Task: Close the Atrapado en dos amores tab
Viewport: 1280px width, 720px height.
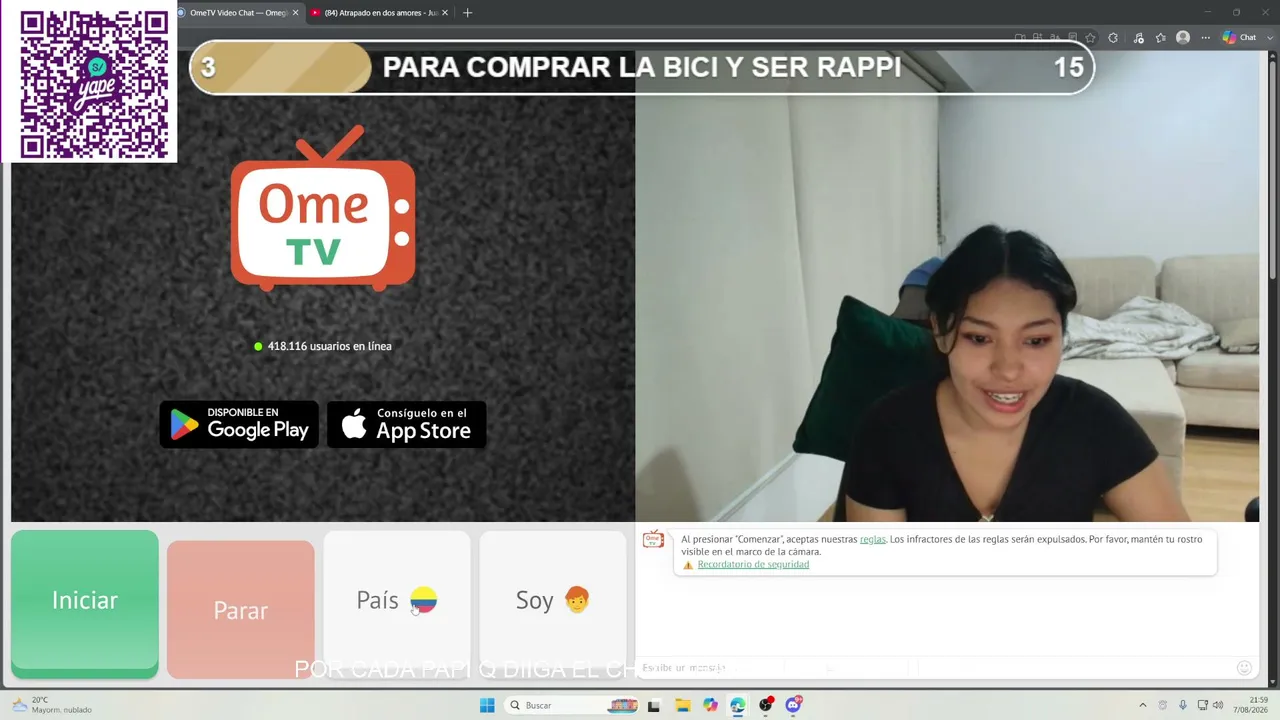Action: pyautogui.click(x=445, y=13)
